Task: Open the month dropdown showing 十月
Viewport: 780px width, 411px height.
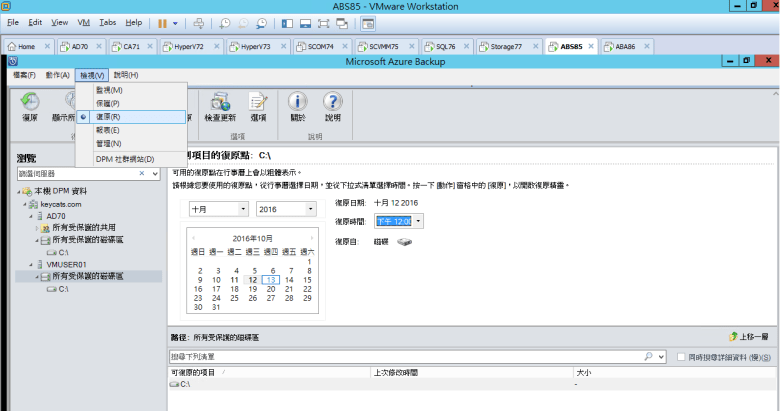Action: pos(218,209)
